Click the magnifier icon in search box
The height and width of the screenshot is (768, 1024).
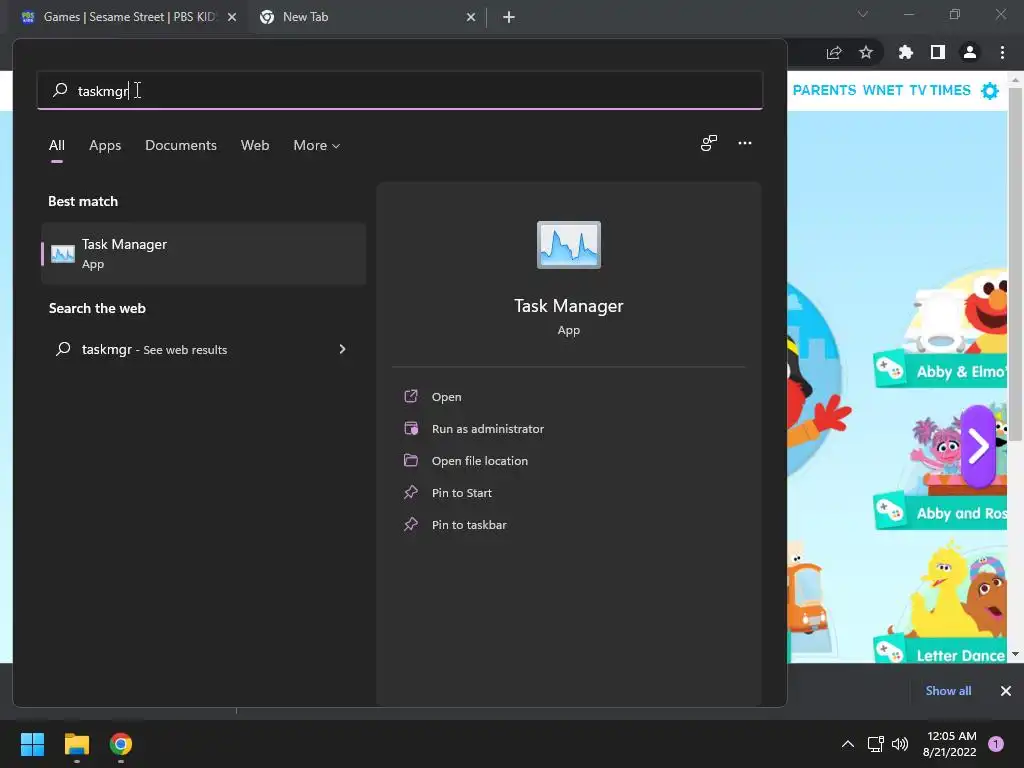coord(60,89)
